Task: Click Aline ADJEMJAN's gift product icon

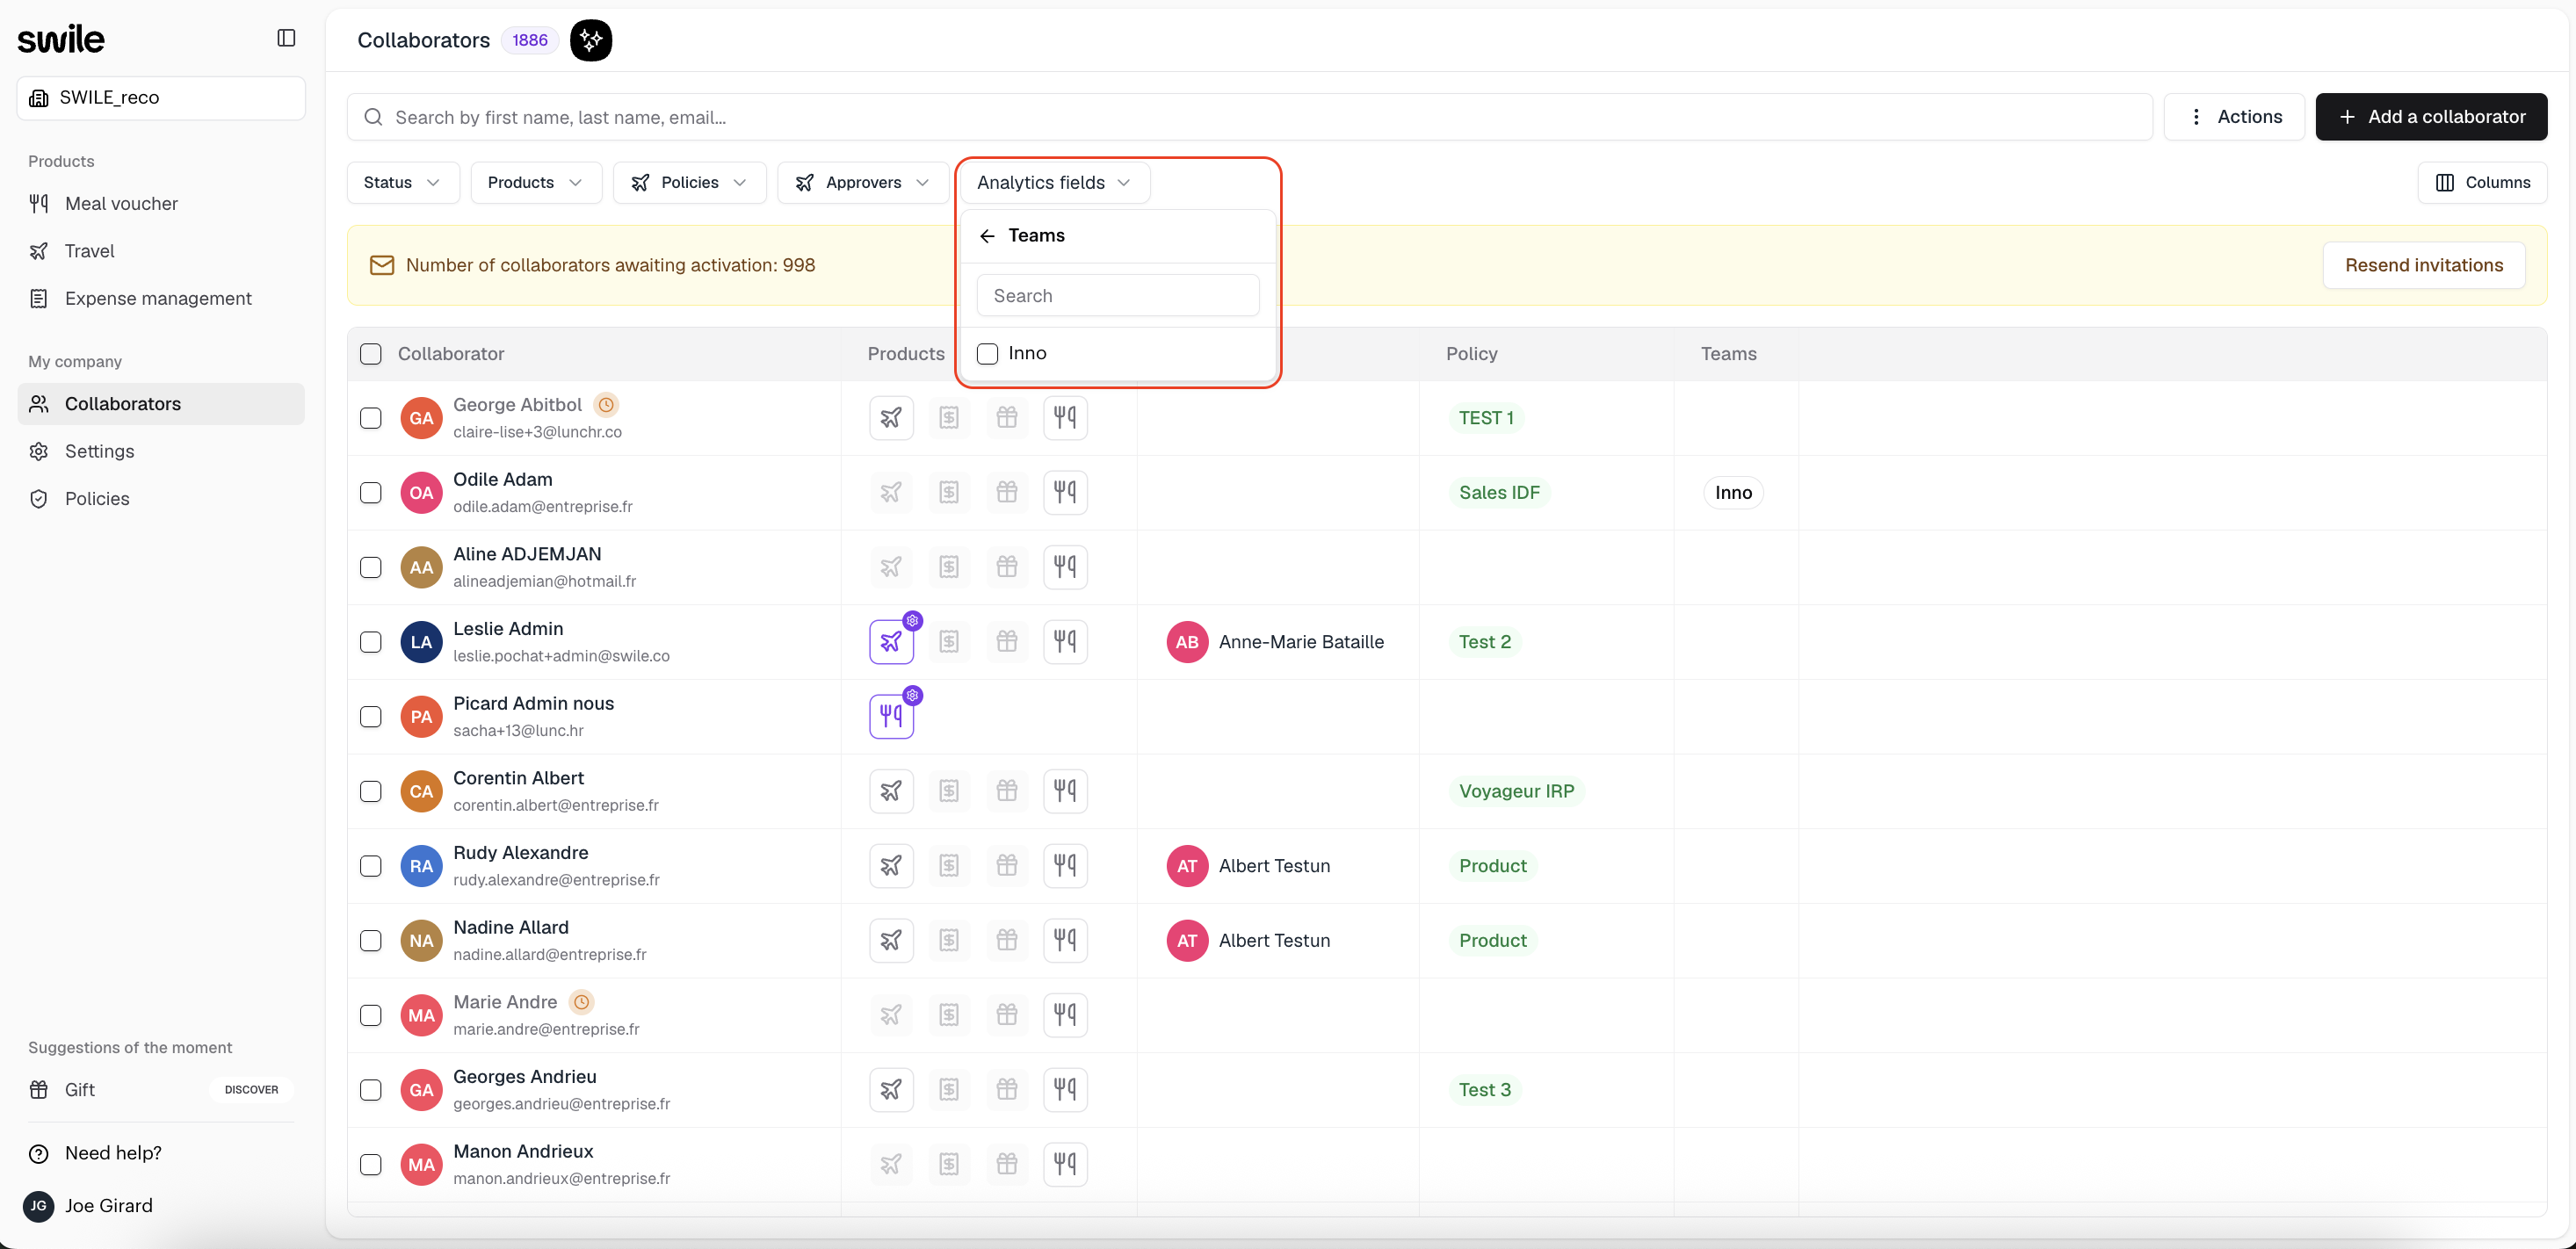Action: tap(1007, 567)
